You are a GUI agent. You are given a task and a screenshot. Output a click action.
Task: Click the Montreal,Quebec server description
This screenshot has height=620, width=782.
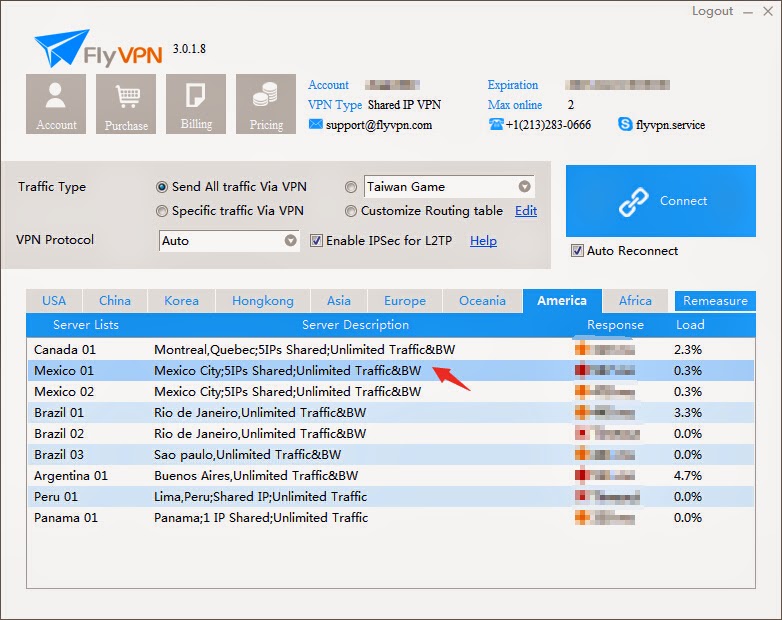click(x=305, y=350)
